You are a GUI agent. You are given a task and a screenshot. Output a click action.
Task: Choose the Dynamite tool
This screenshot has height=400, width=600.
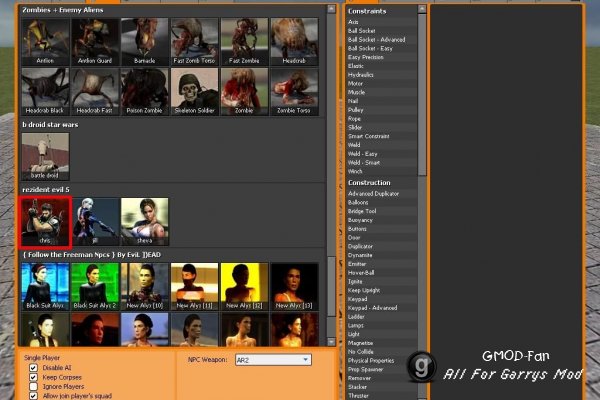382,255
